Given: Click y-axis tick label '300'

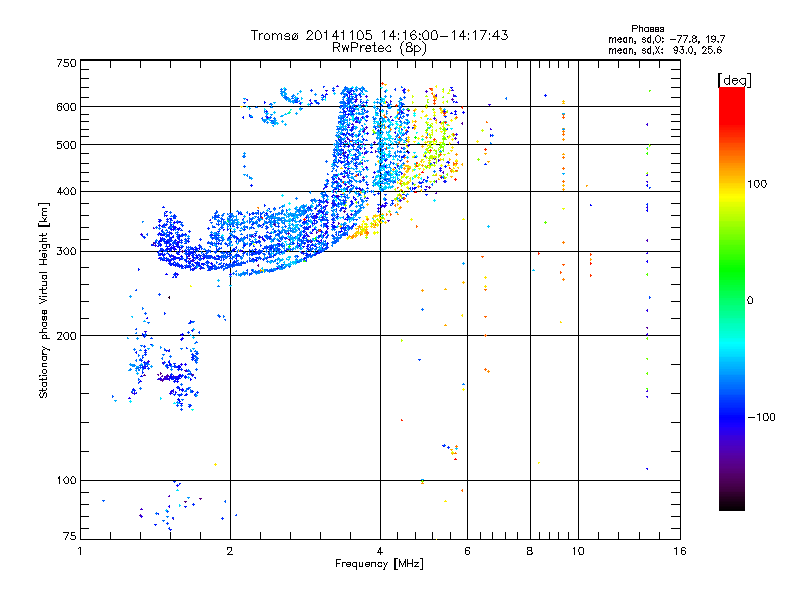Looking at the screenshot, I should pos(66,252).
